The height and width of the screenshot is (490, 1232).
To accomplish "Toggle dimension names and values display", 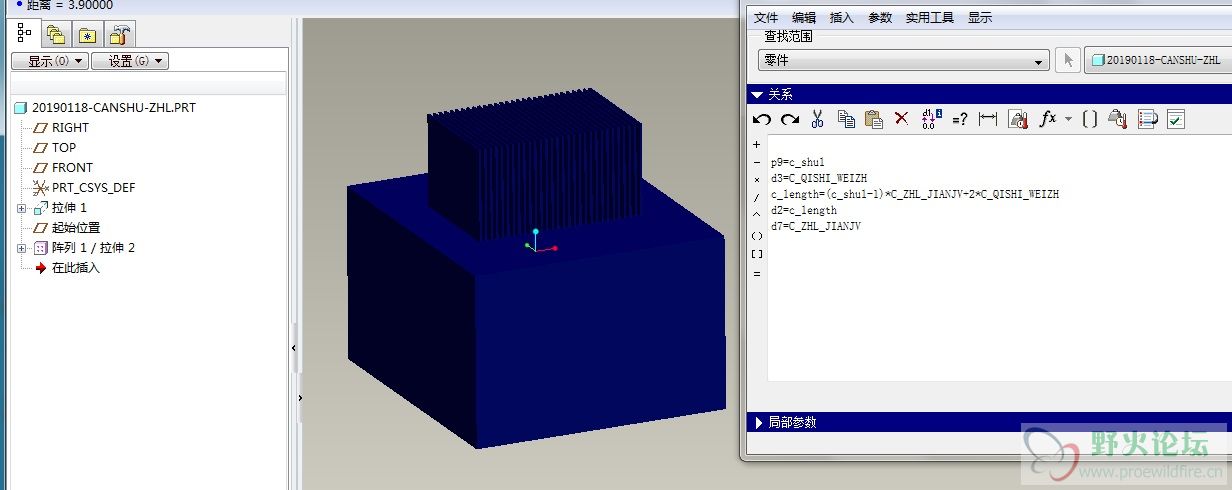I will tap(931, 119).
